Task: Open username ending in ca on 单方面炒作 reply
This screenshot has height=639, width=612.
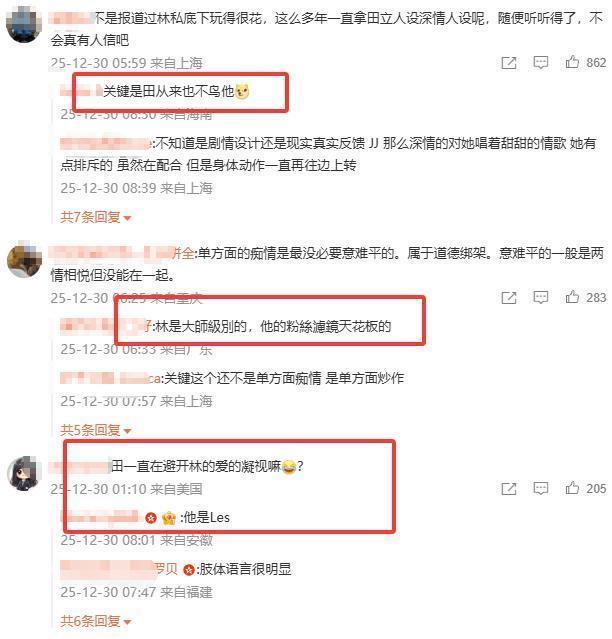Action: 110,378
